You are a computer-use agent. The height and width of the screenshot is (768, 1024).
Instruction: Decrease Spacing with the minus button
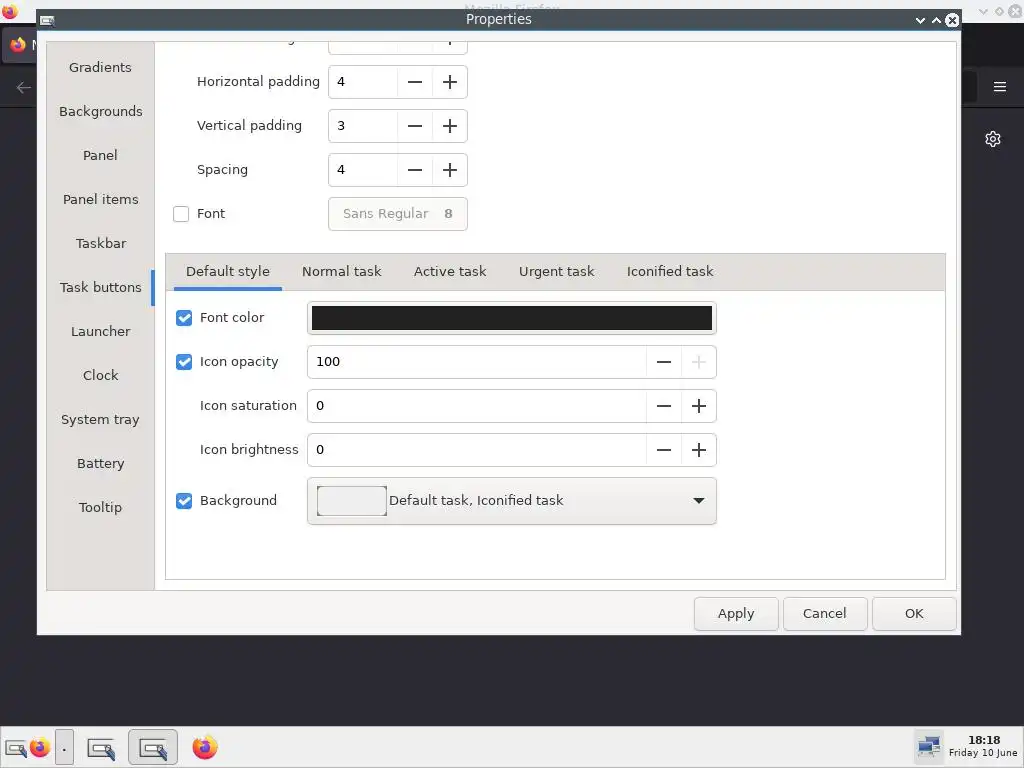[415, 170]
